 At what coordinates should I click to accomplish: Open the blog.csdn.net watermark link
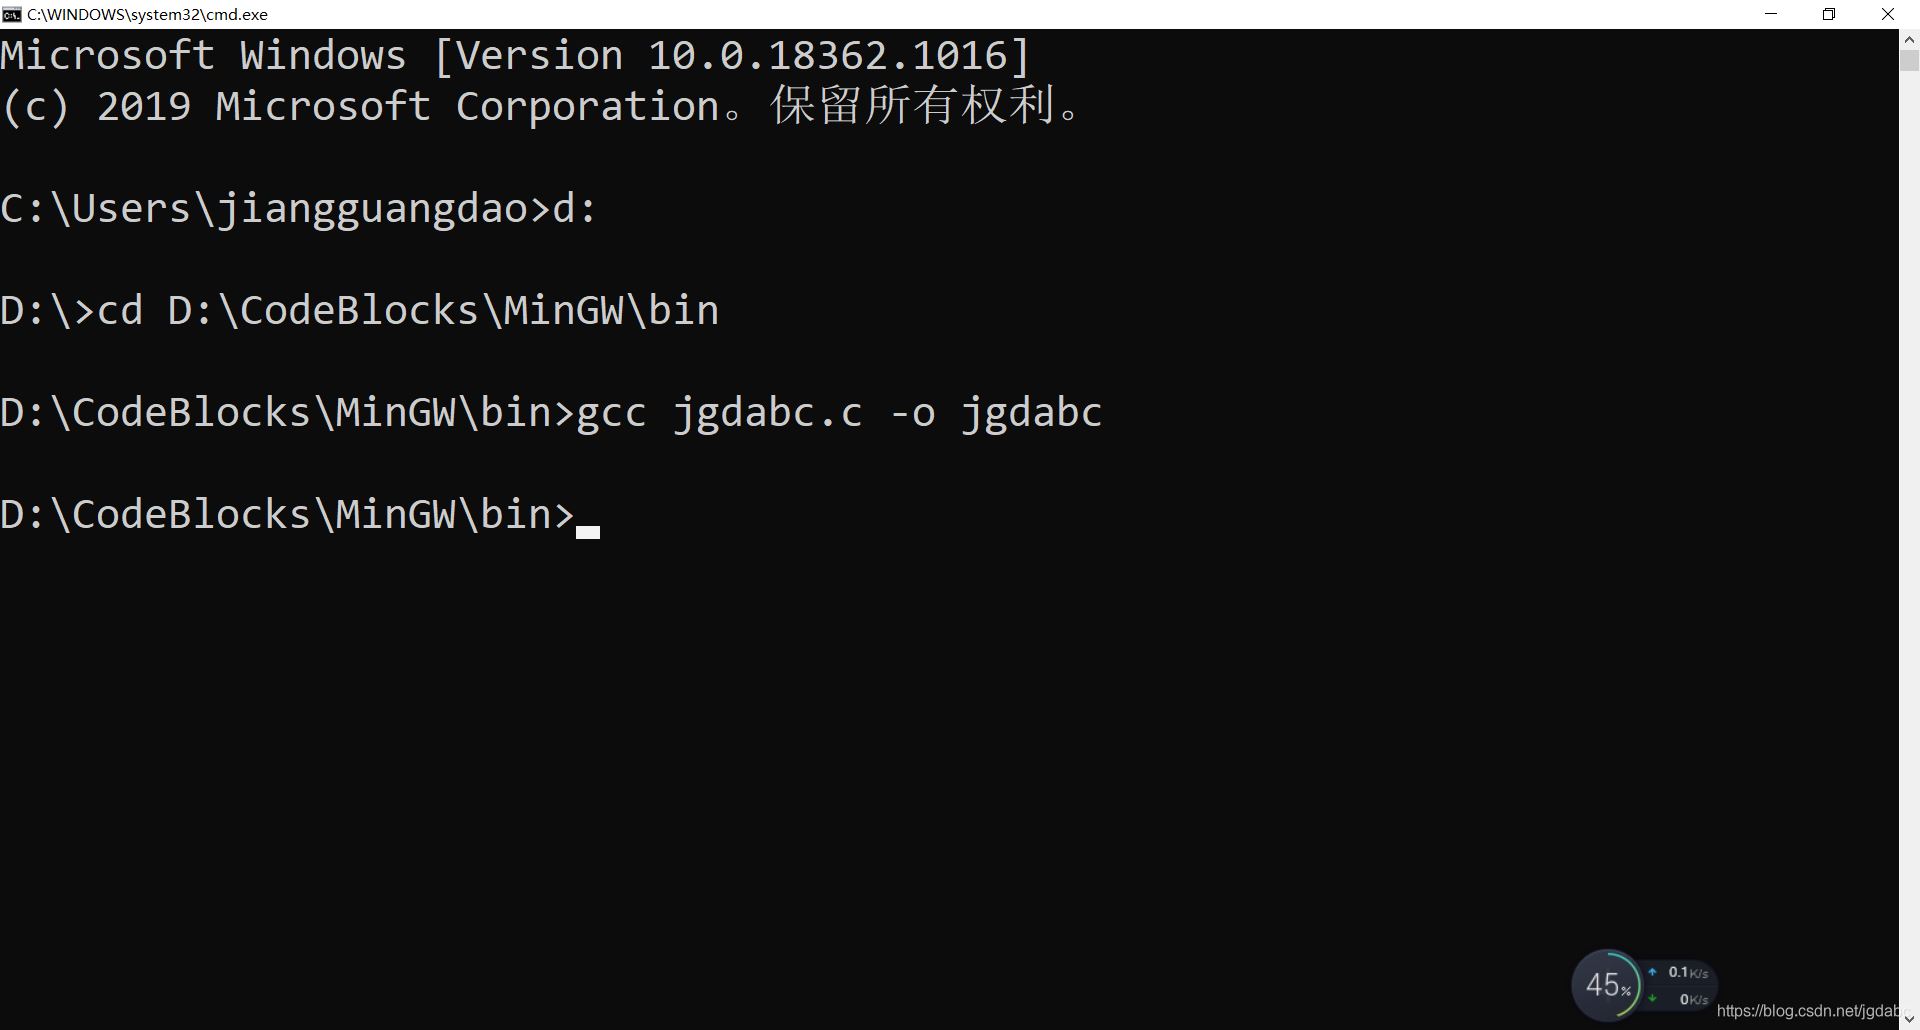point(1806,1011)
